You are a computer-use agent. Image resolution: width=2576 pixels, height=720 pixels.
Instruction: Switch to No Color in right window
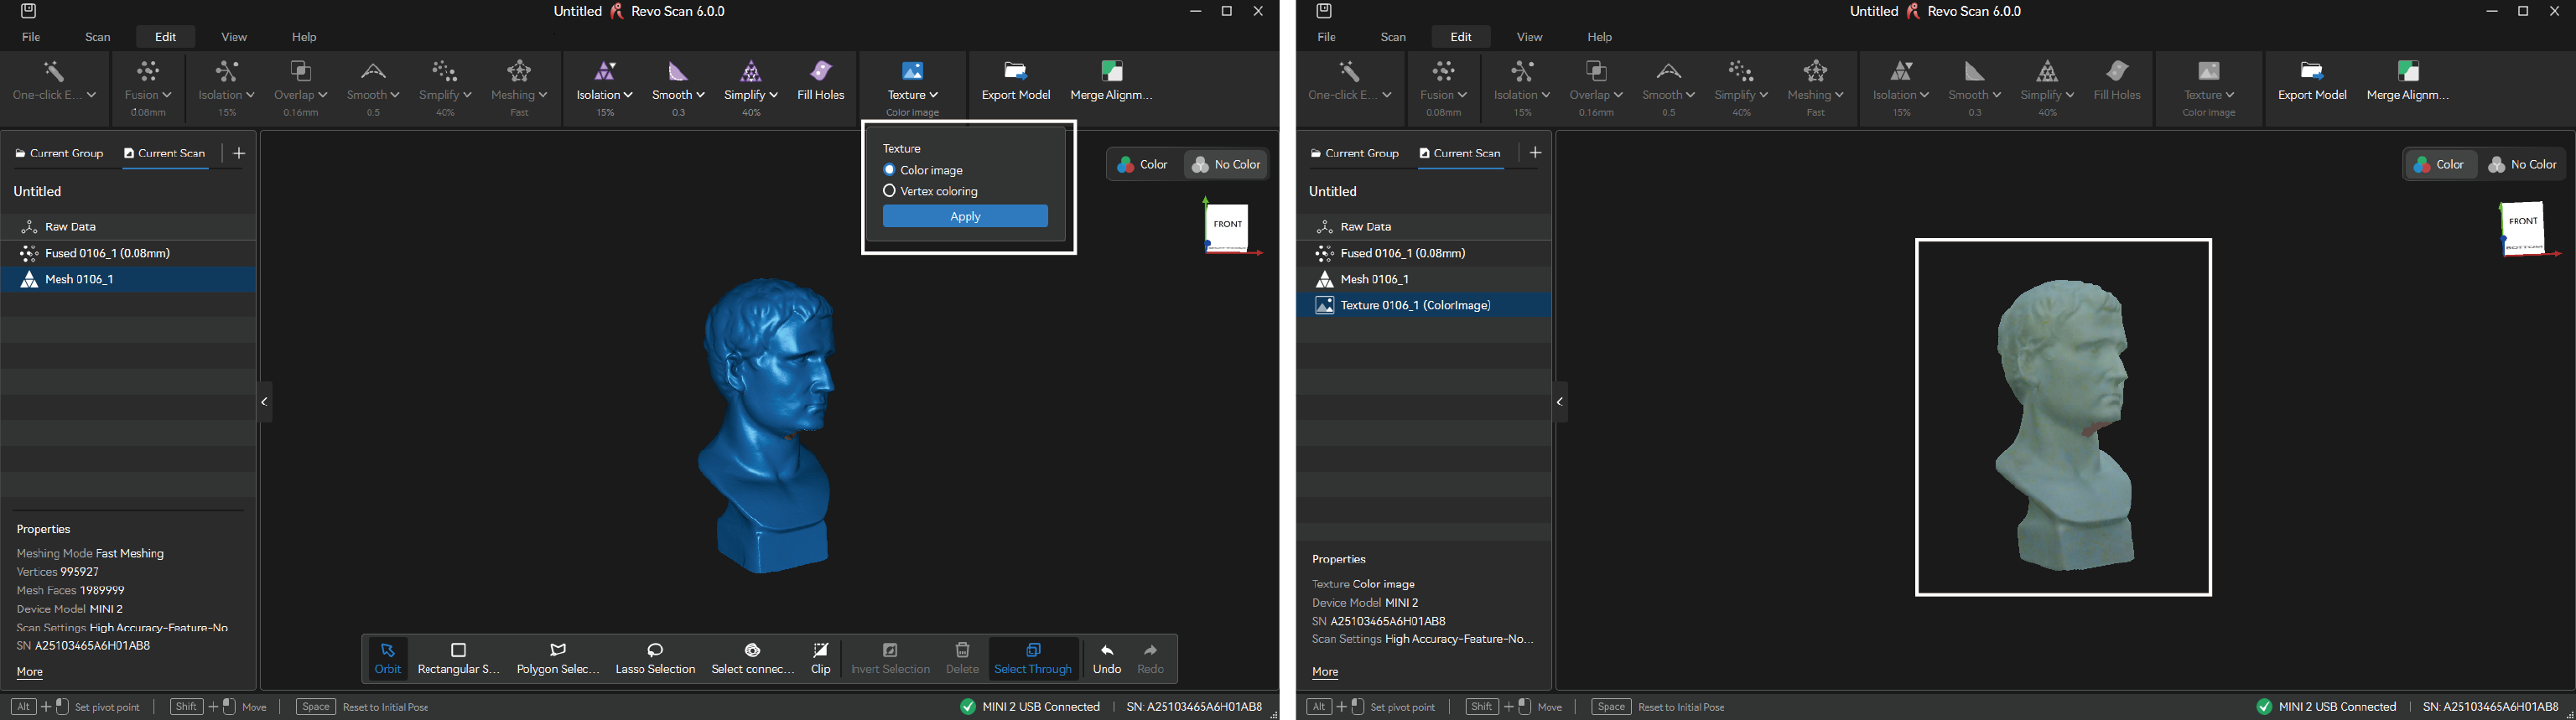click(2522, 164)
